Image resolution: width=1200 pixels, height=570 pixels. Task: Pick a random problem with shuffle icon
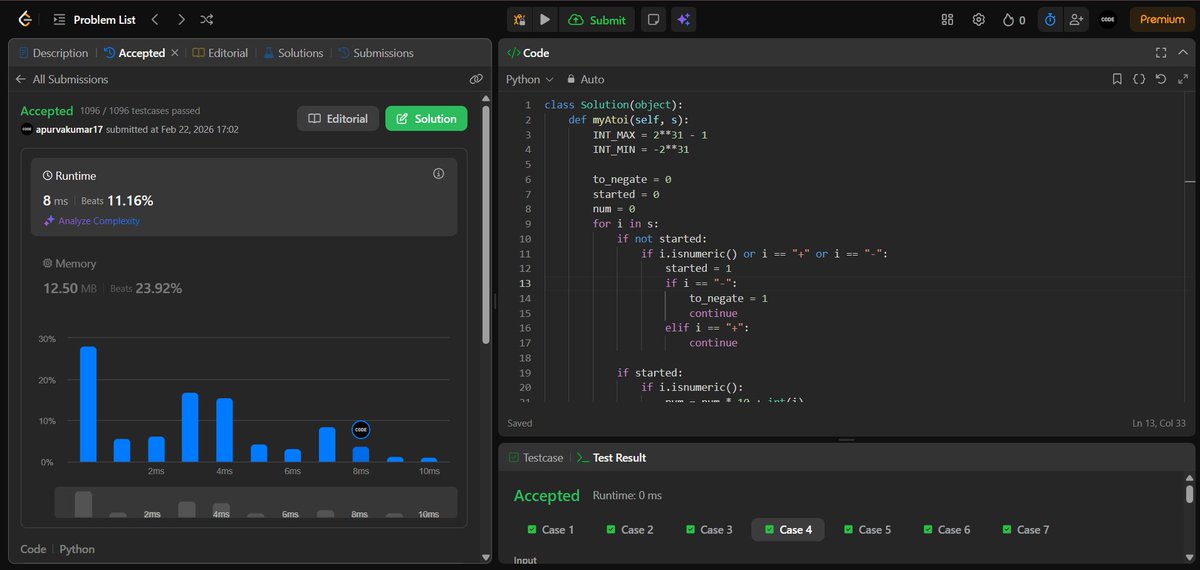point(206,19)
